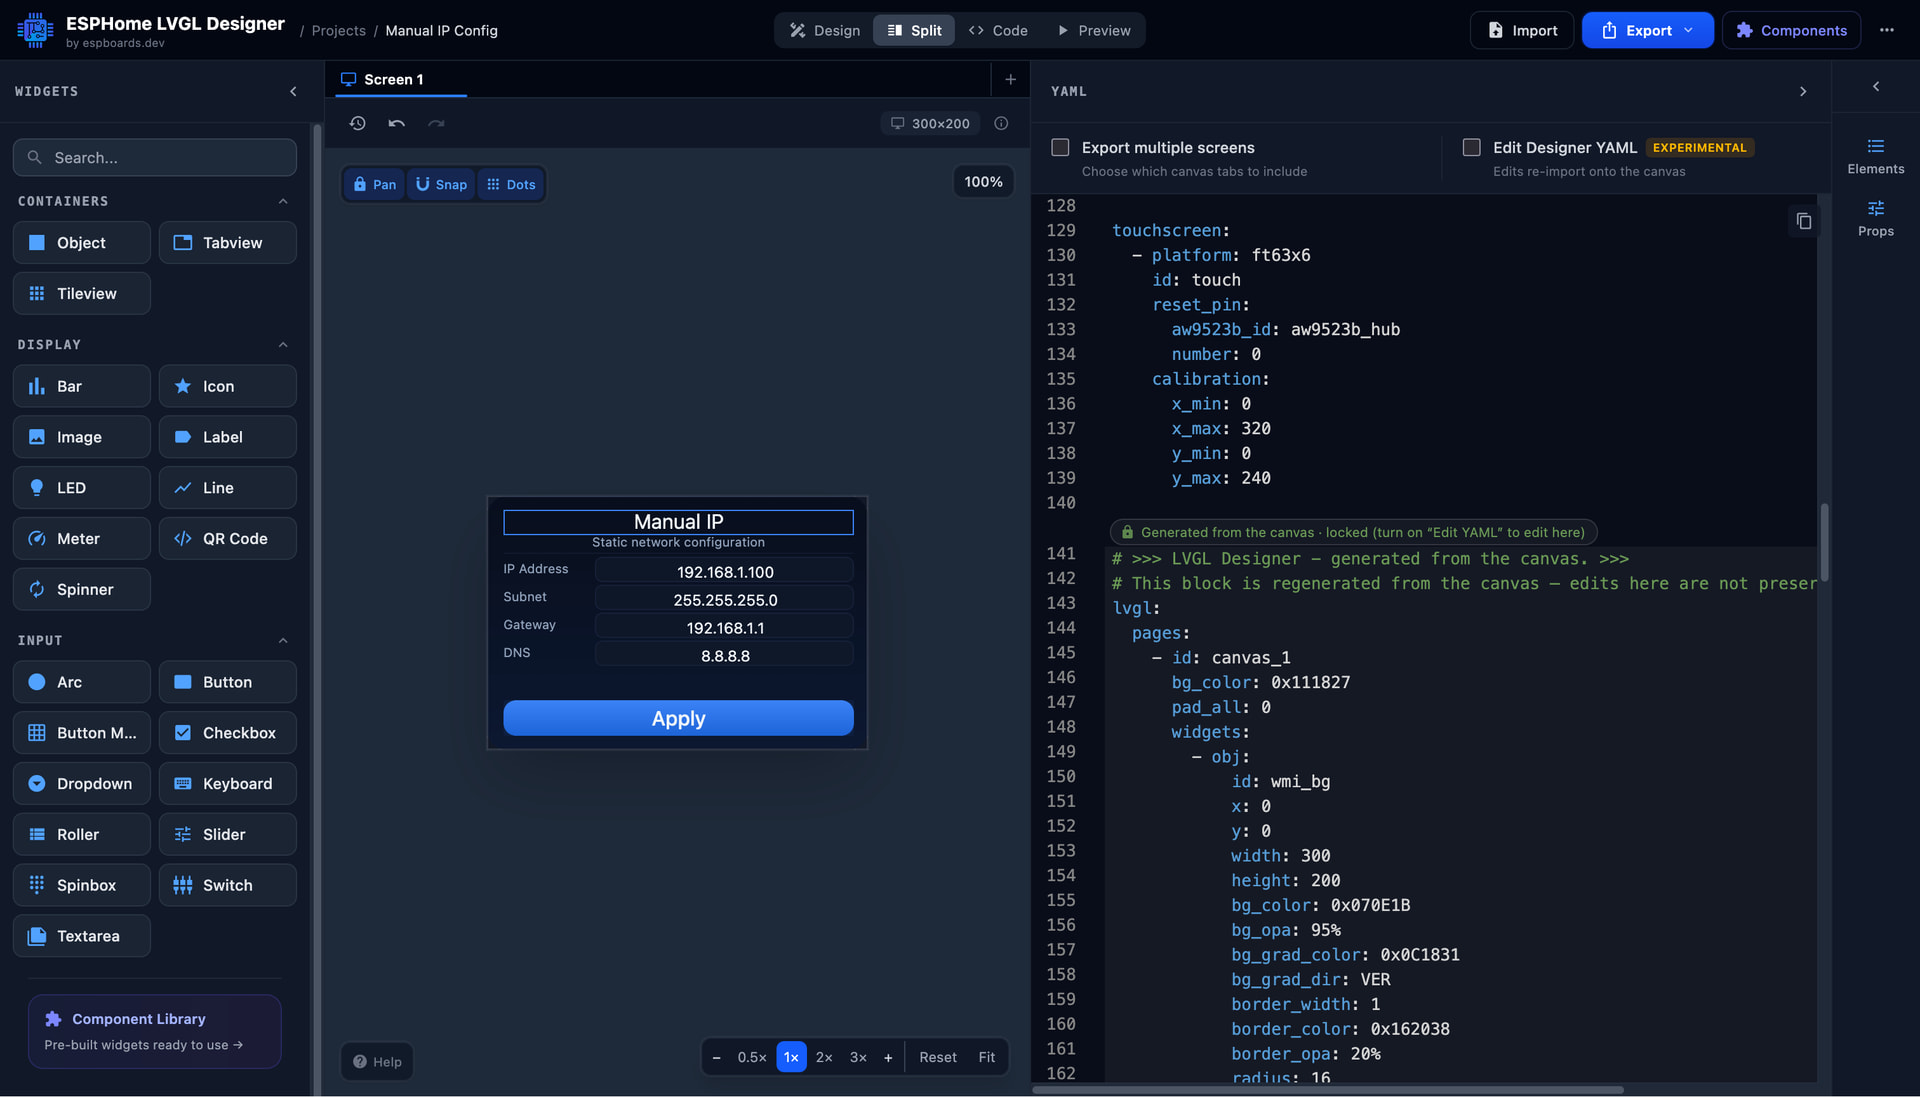
Task: Add the Slider widget
Action: (x=228, y=835)
